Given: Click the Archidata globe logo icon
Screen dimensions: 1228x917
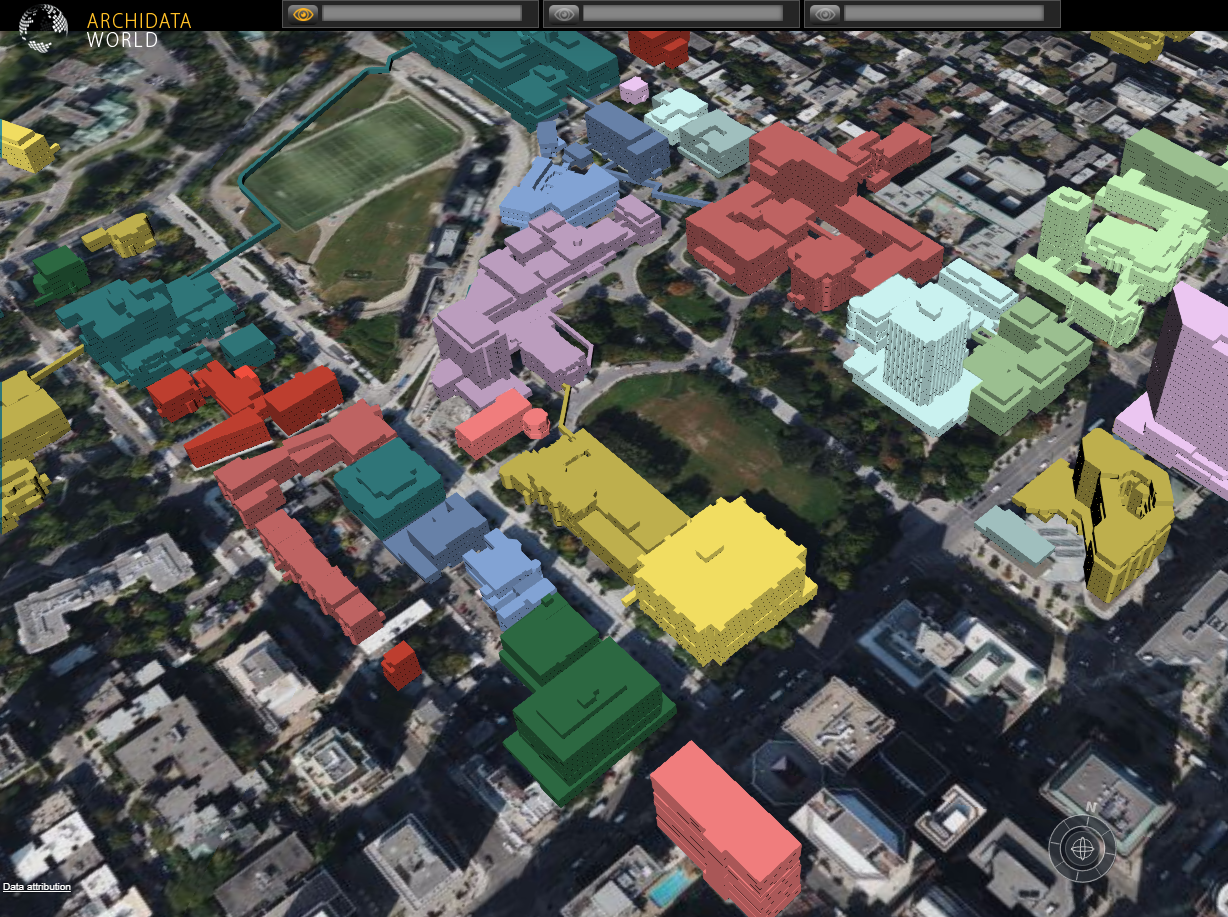Looking at the screenshot, I should pyautogui.click(x=43, y=28).
